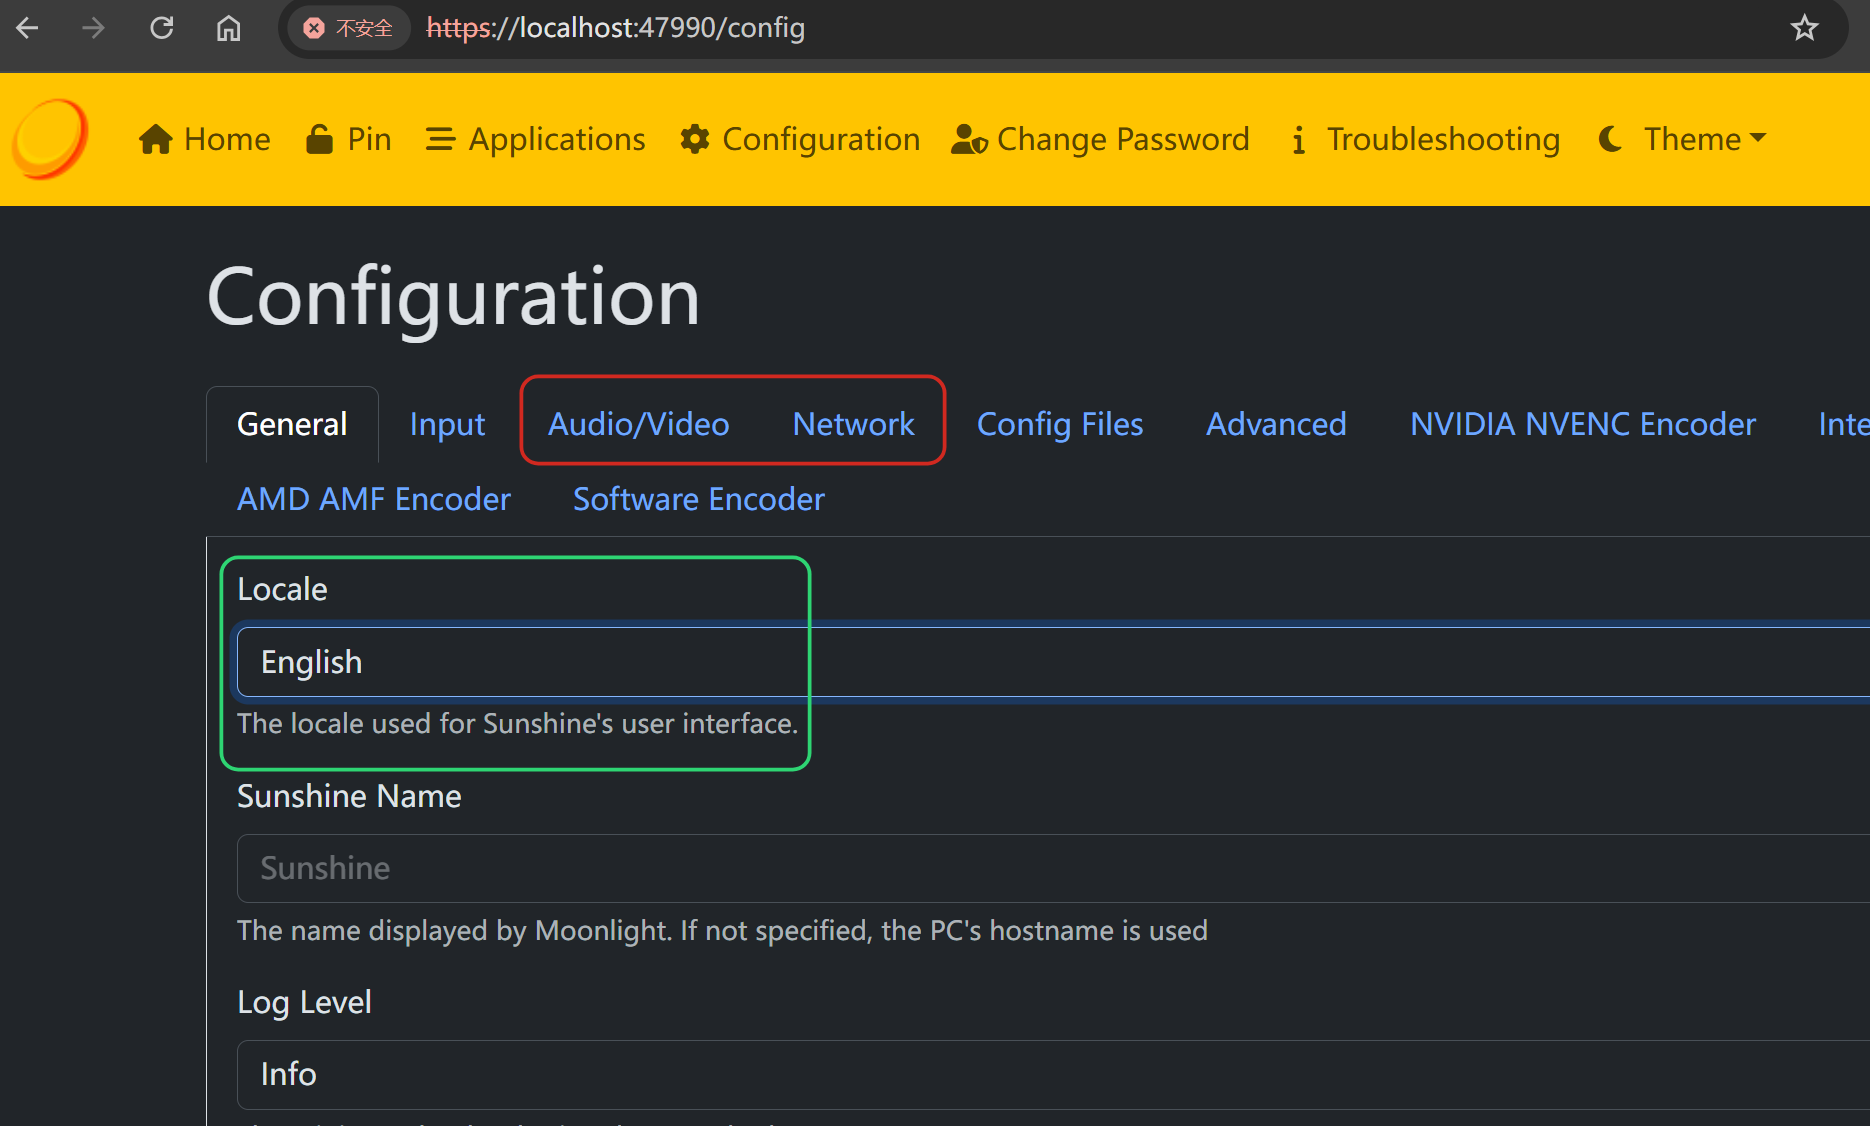Click the Log Level label
Viewport: 1870px width, 1127px height.
pyautogui.click(x=304, y=1002)
